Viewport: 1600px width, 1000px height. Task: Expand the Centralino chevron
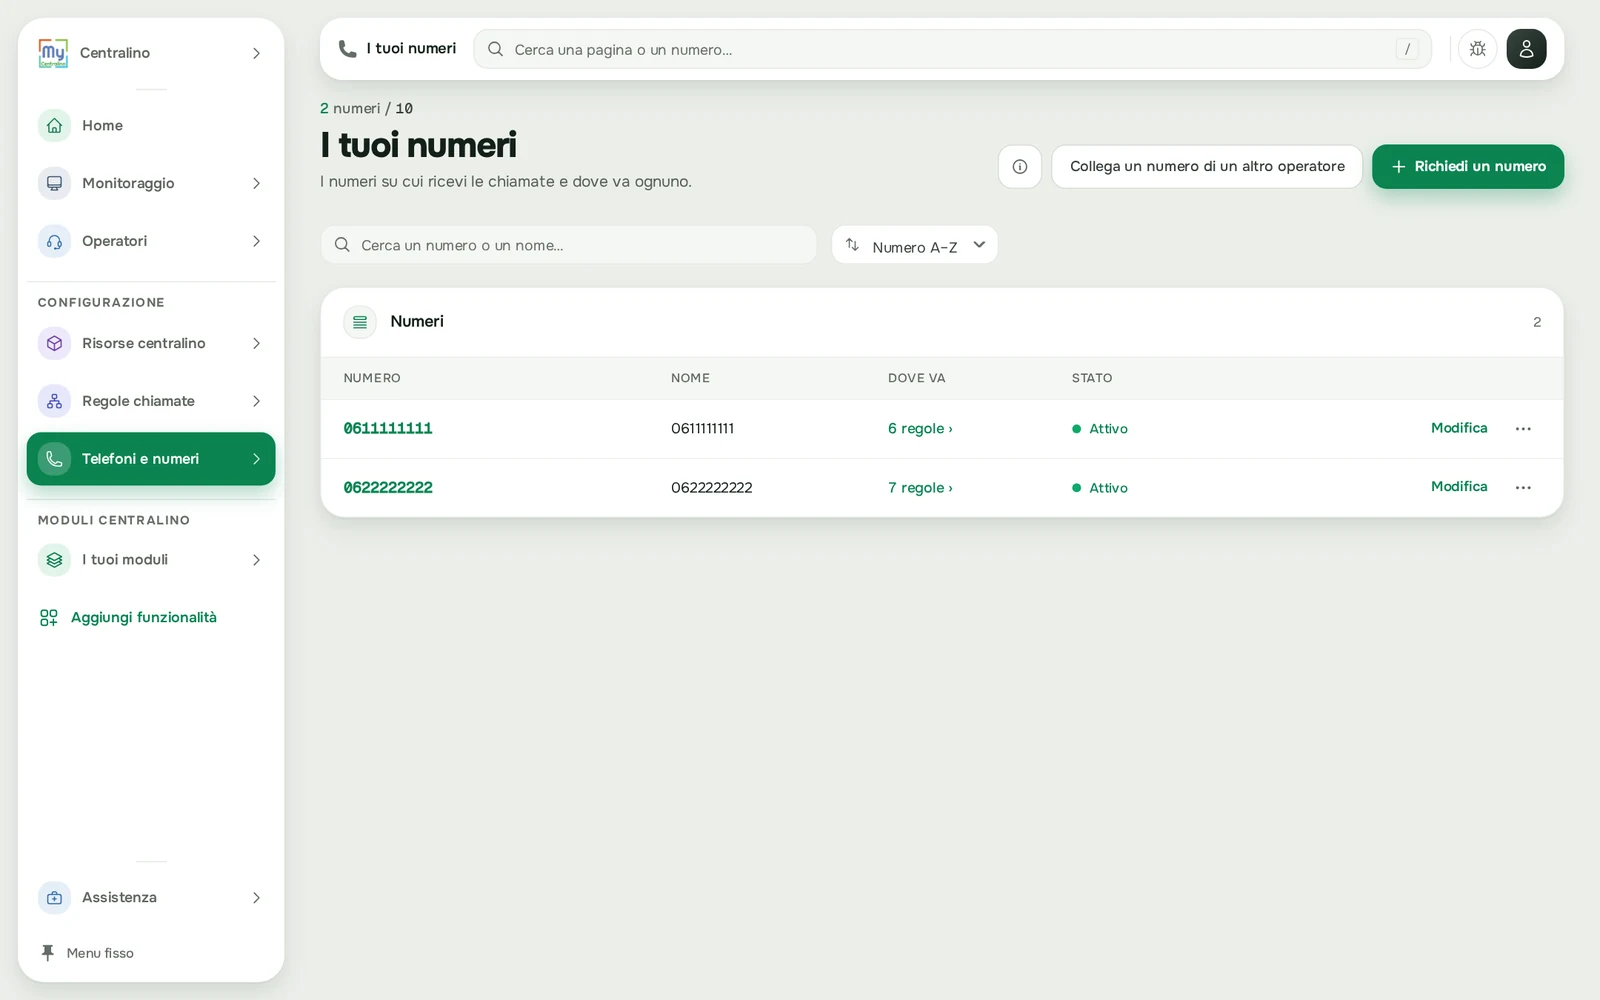point(256,53)
